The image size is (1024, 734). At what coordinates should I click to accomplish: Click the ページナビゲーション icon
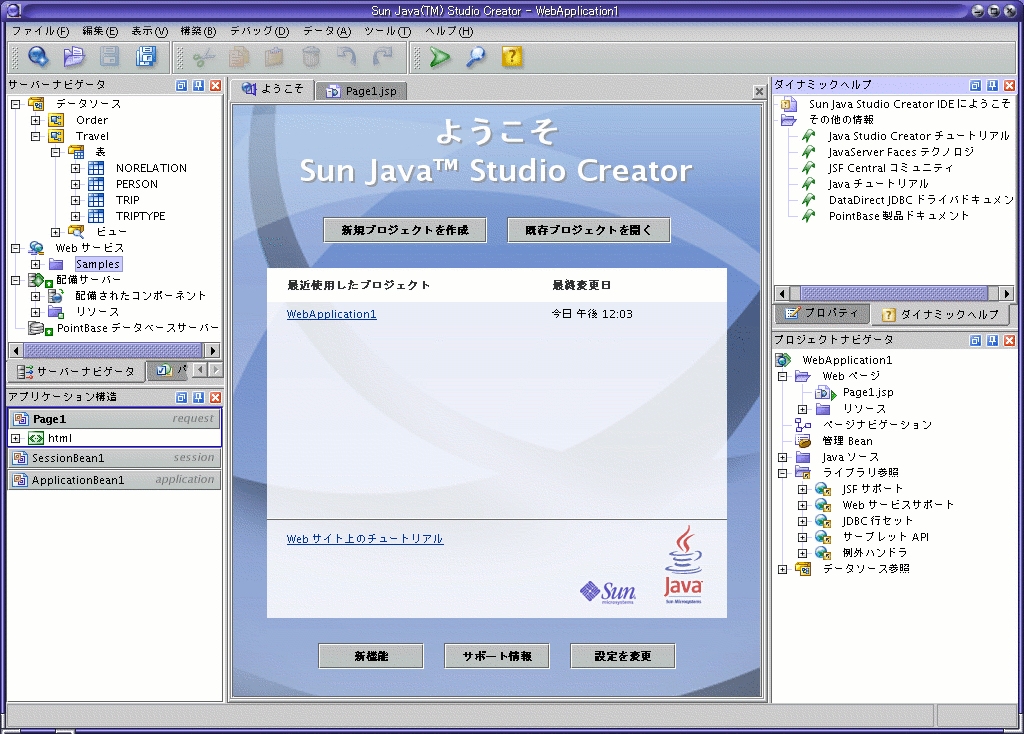point(803,425)
